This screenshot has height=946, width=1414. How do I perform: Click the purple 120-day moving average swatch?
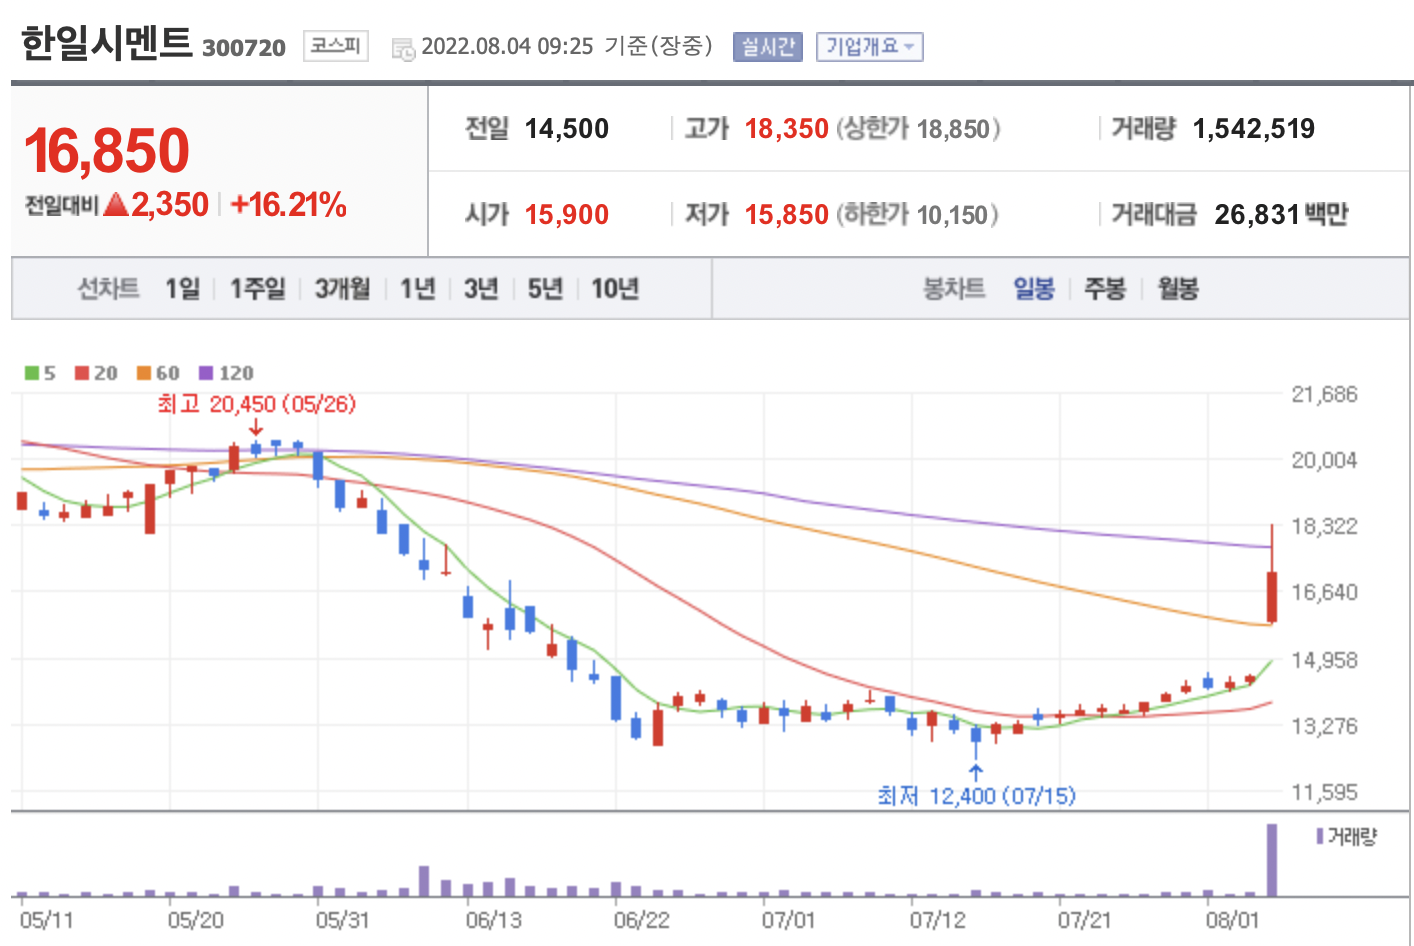pos(206,373)
